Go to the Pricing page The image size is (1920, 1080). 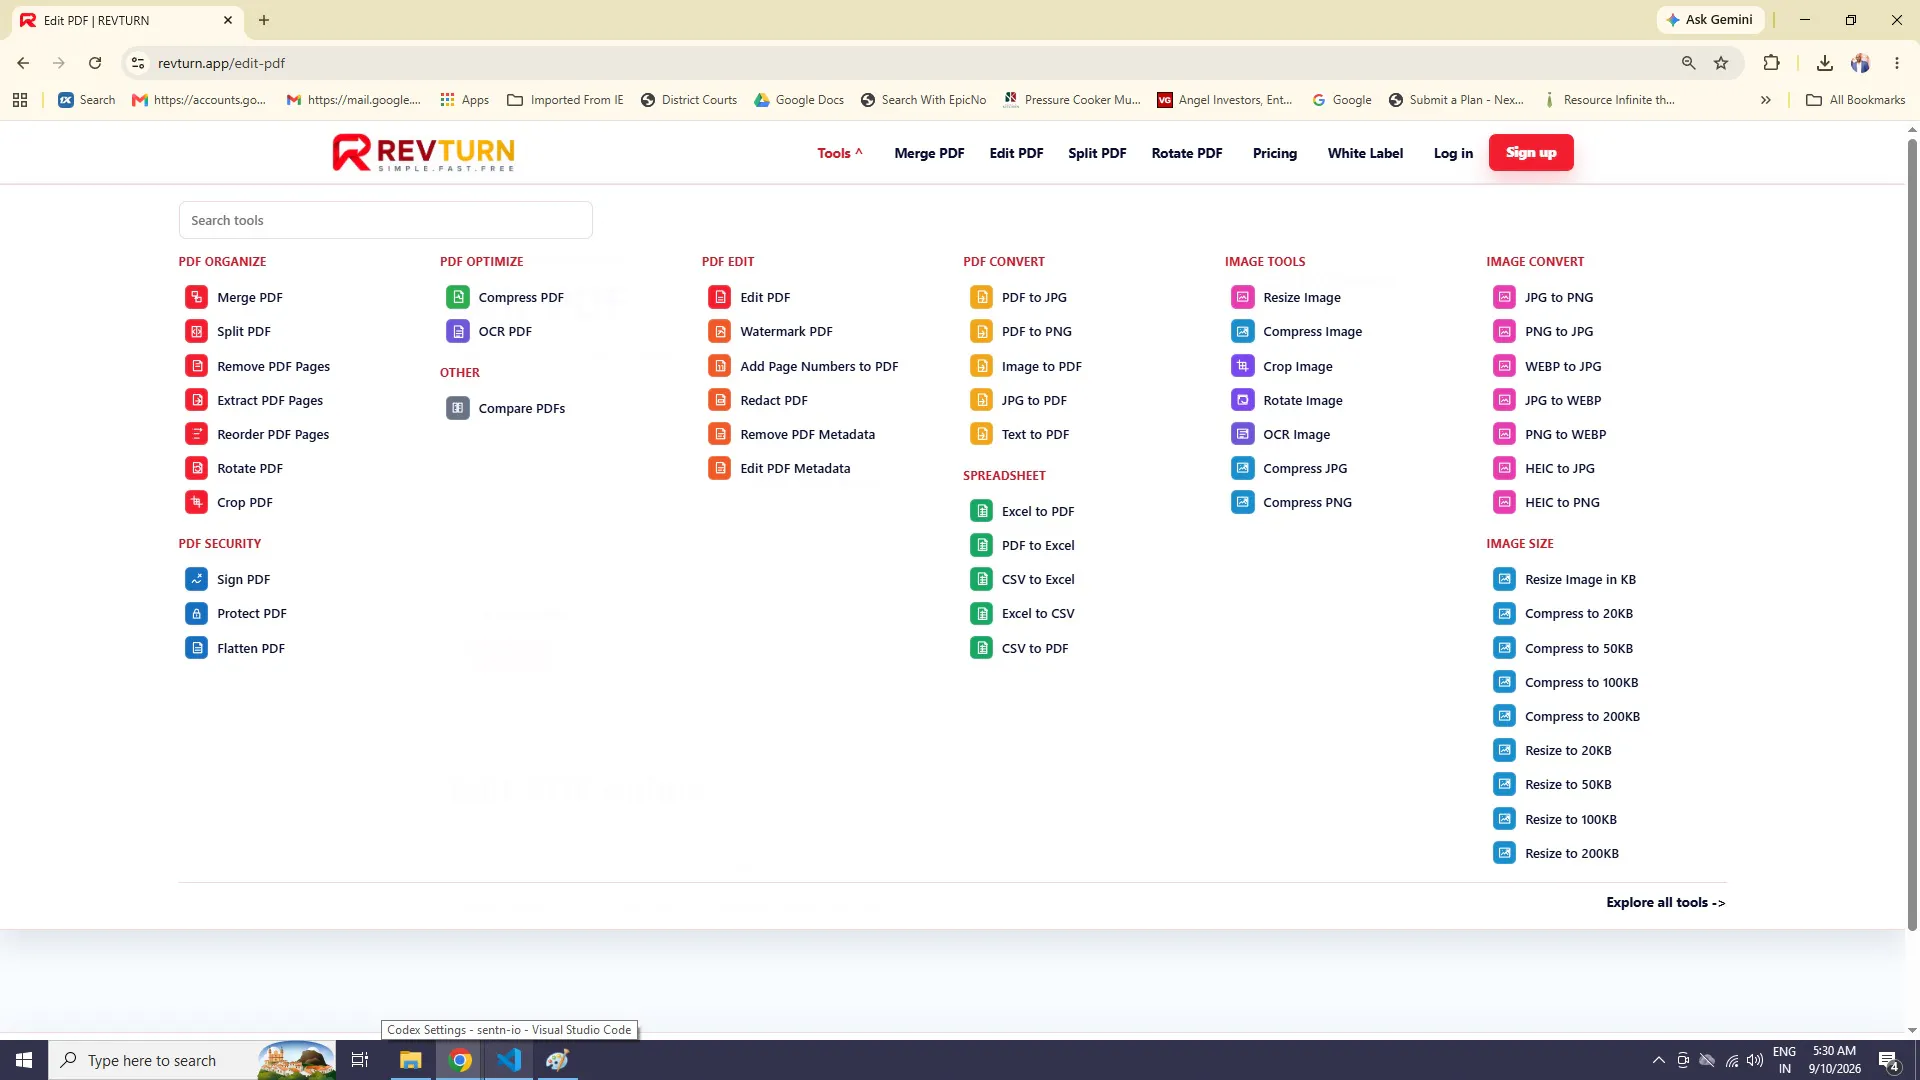pyautogui.click(x=1275, y=153)
